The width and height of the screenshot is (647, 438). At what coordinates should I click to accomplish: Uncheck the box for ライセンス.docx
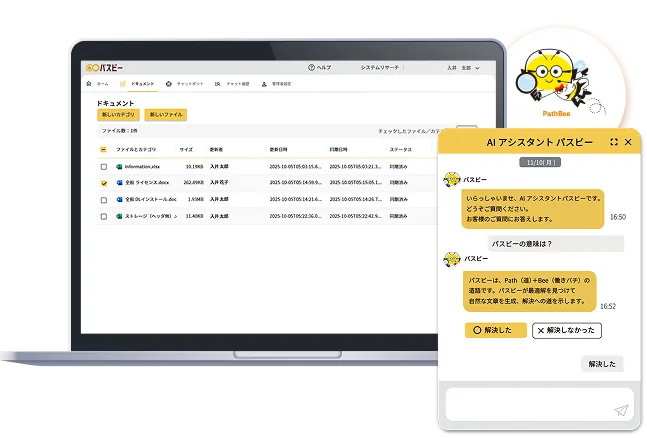click(x=104, y=183)
